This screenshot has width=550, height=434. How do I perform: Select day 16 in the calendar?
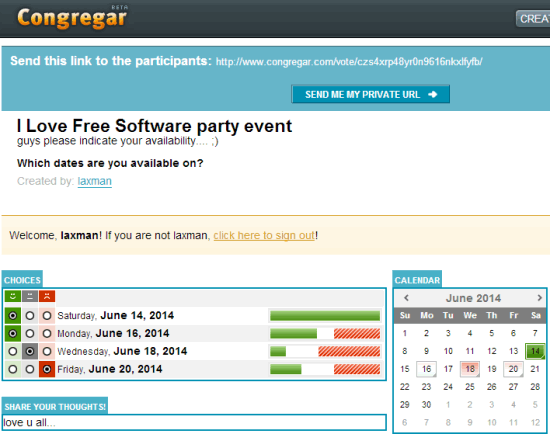426,369
